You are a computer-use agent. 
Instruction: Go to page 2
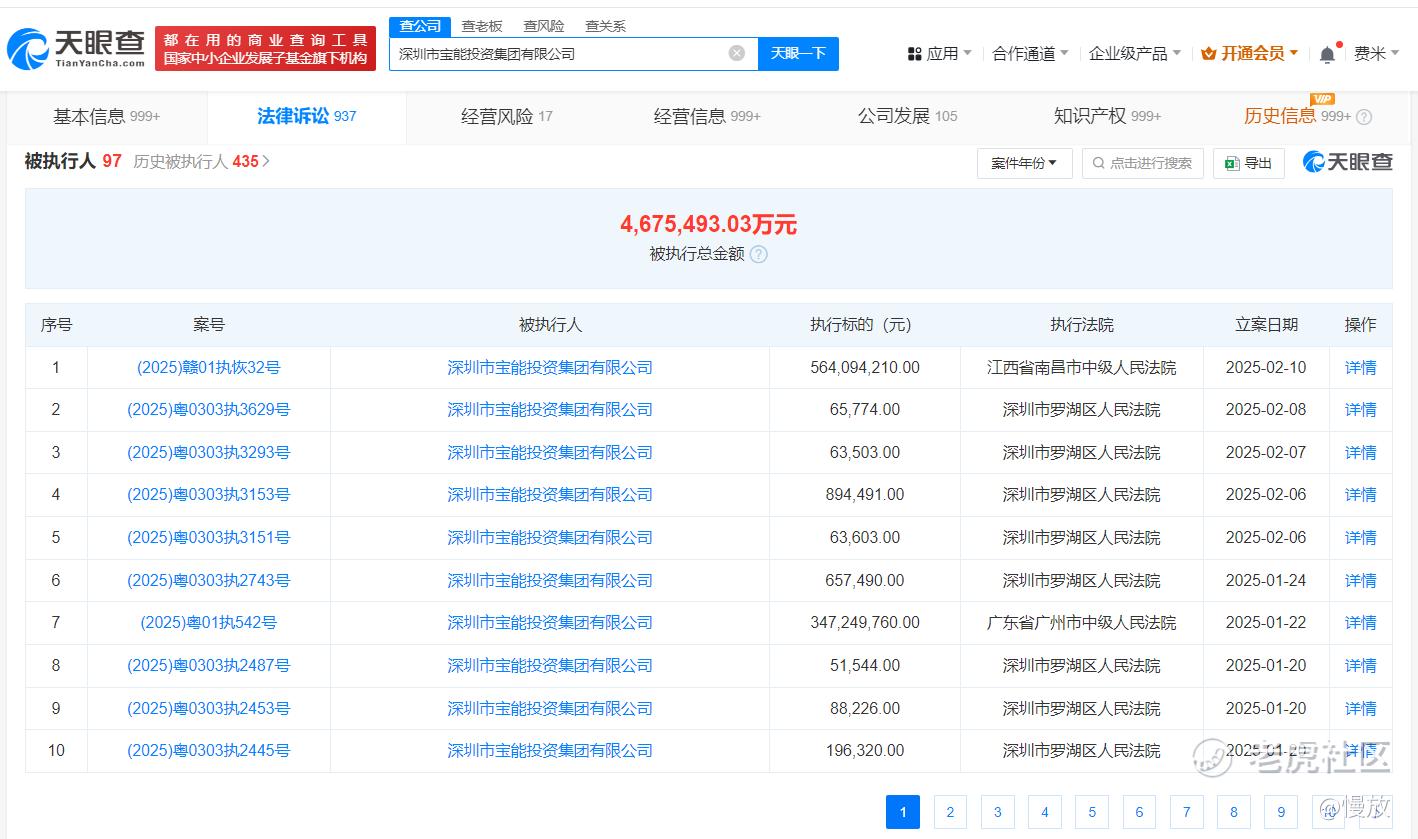[950, 812]
